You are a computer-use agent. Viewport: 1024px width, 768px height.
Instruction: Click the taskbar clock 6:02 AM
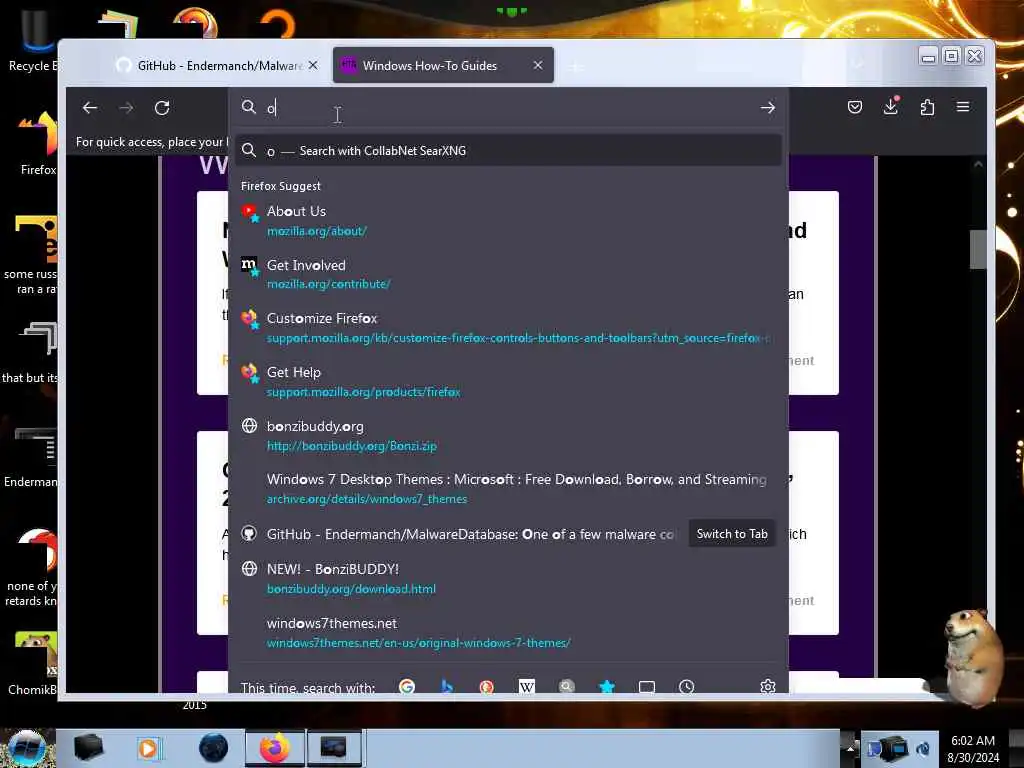(x=972, y=741)
